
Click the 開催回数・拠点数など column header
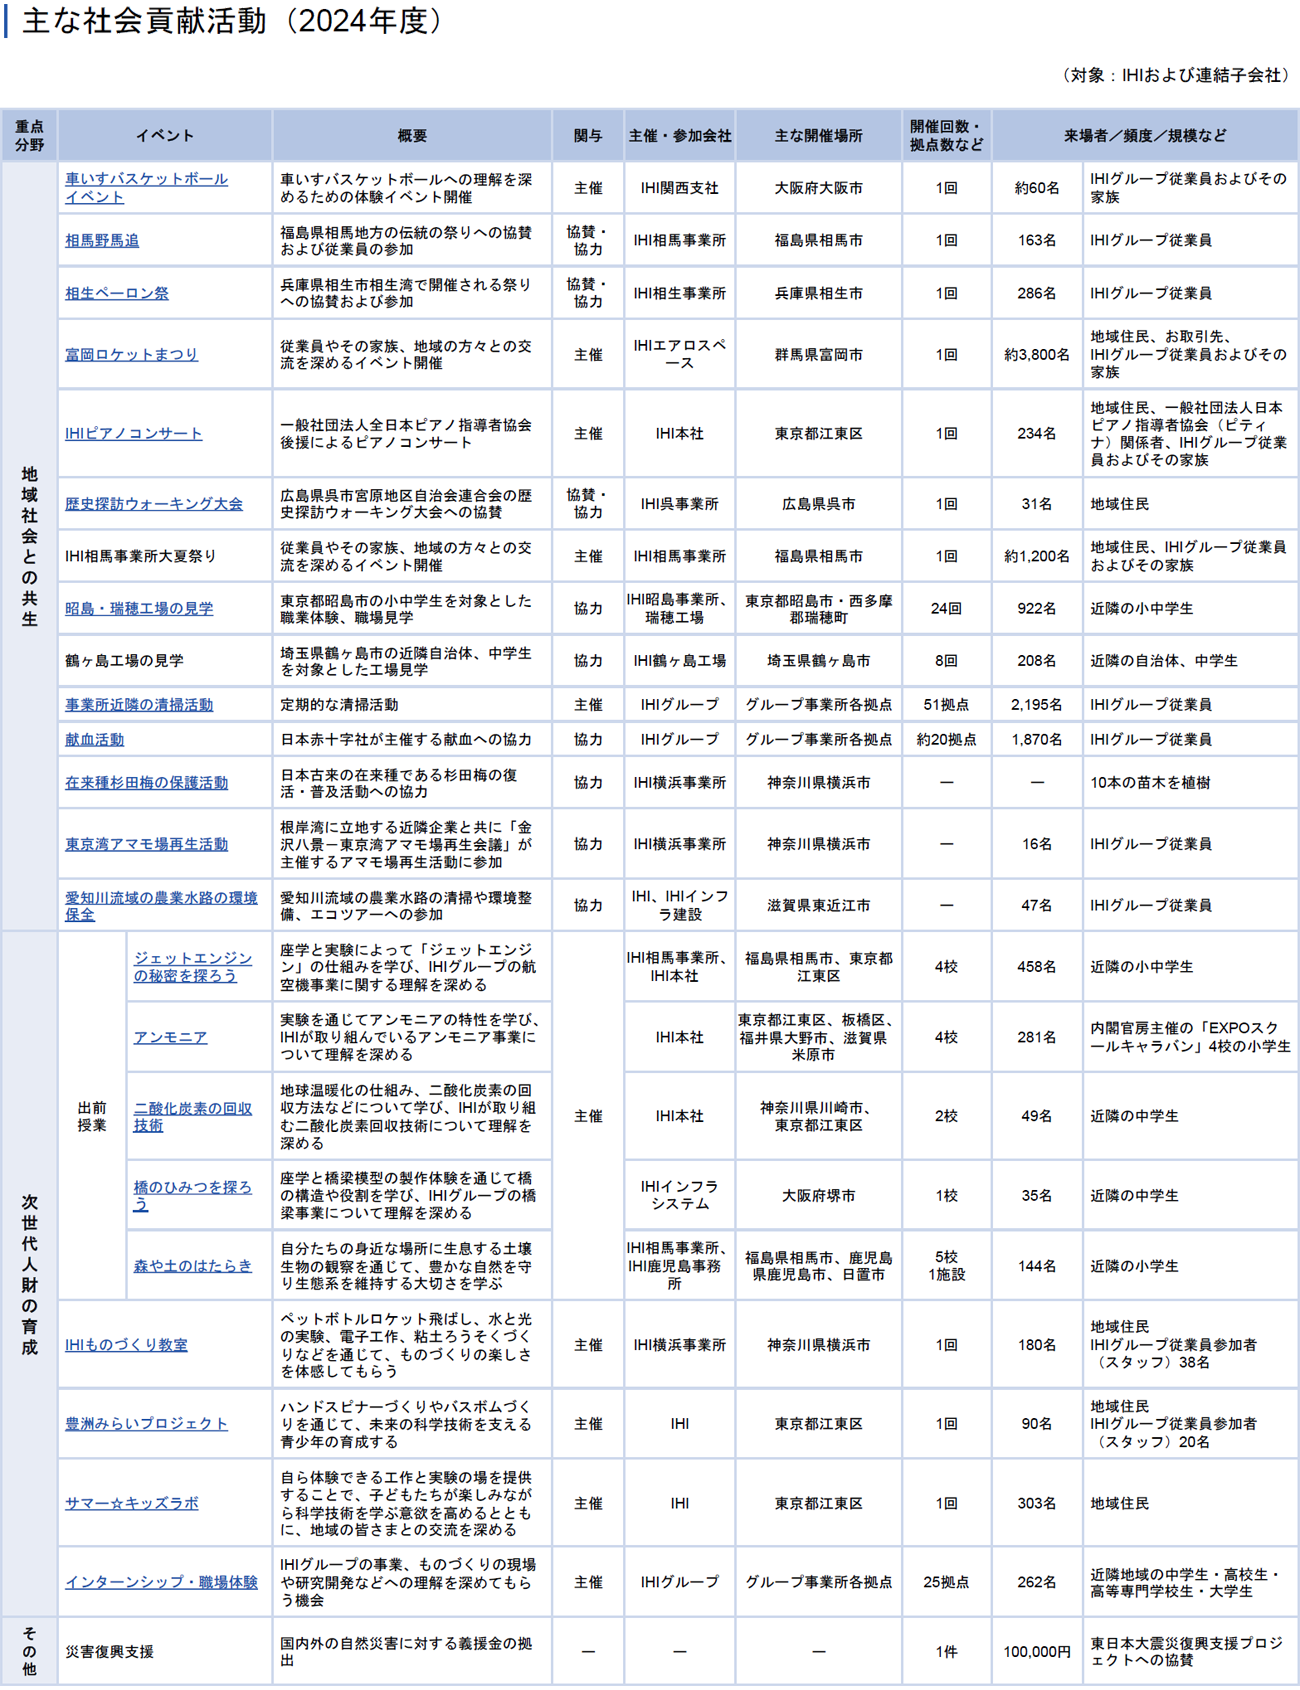point(946,136)
